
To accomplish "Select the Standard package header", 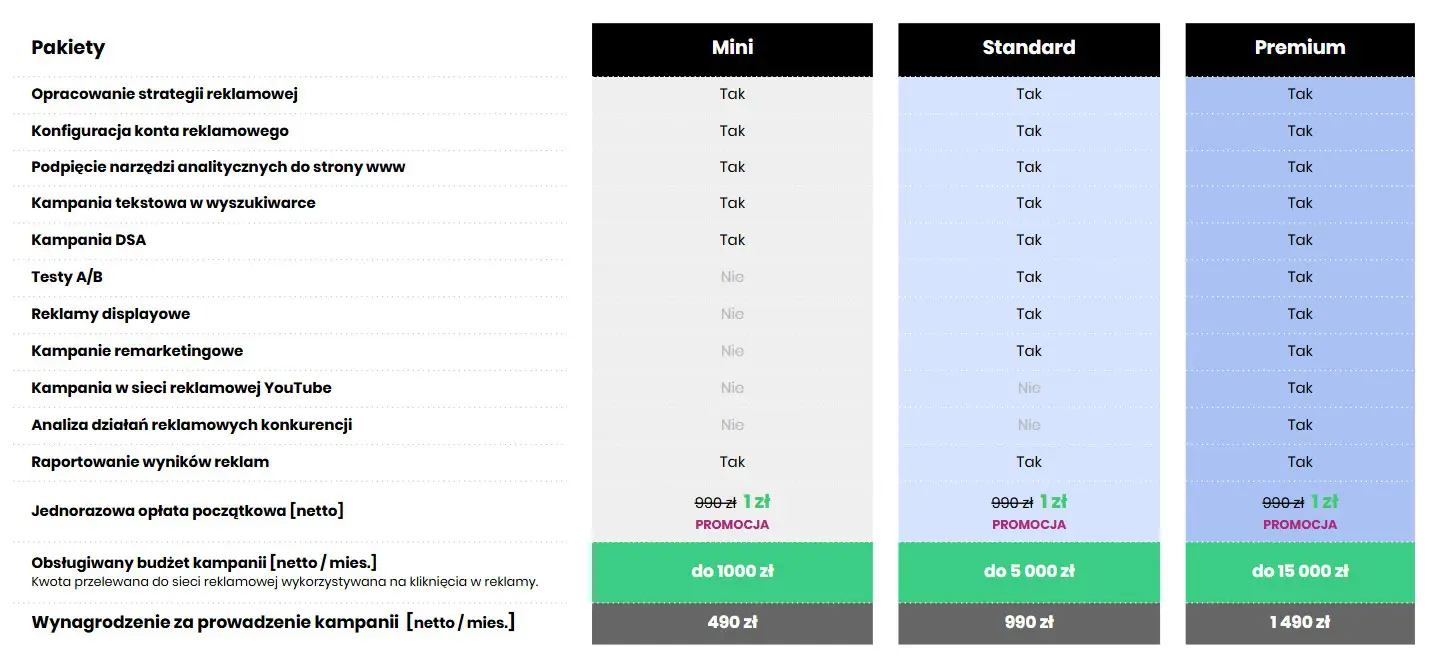I will coord(1028,48).
